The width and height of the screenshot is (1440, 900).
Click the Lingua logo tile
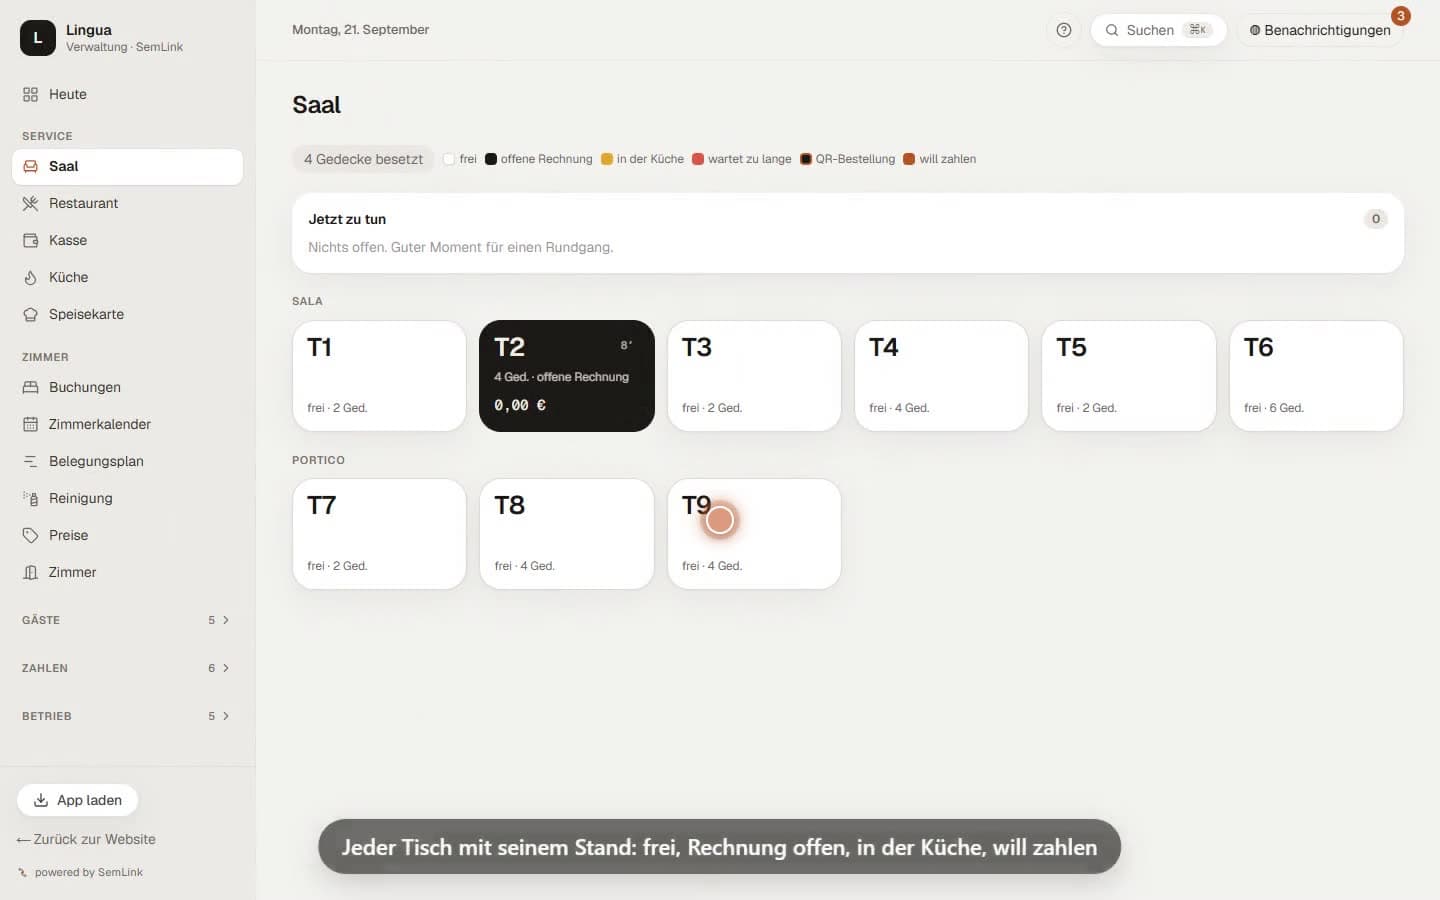pos(38,38)
